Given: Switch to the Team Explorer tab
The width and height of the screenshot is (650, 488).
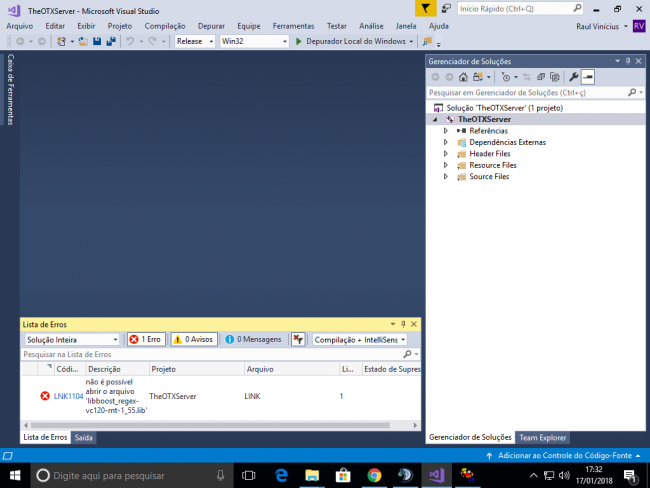Looking at the screenshot, I should pyautogui.click(x=542, y=437).
